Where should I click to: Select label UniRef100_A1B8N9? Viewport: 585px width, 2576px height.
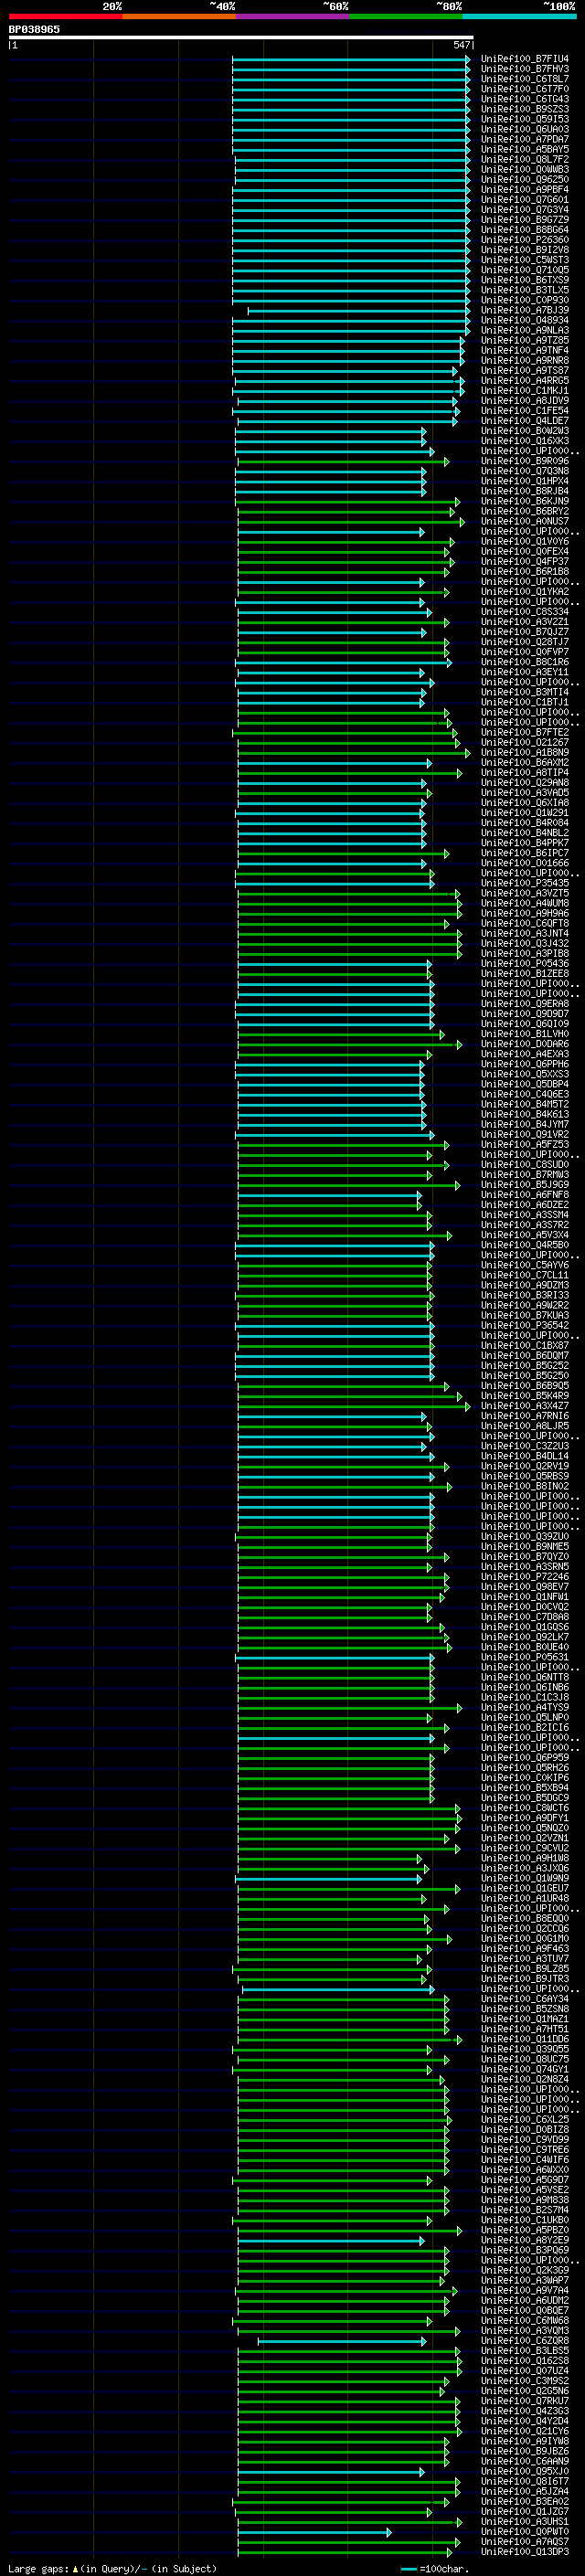tap(524, 753)
